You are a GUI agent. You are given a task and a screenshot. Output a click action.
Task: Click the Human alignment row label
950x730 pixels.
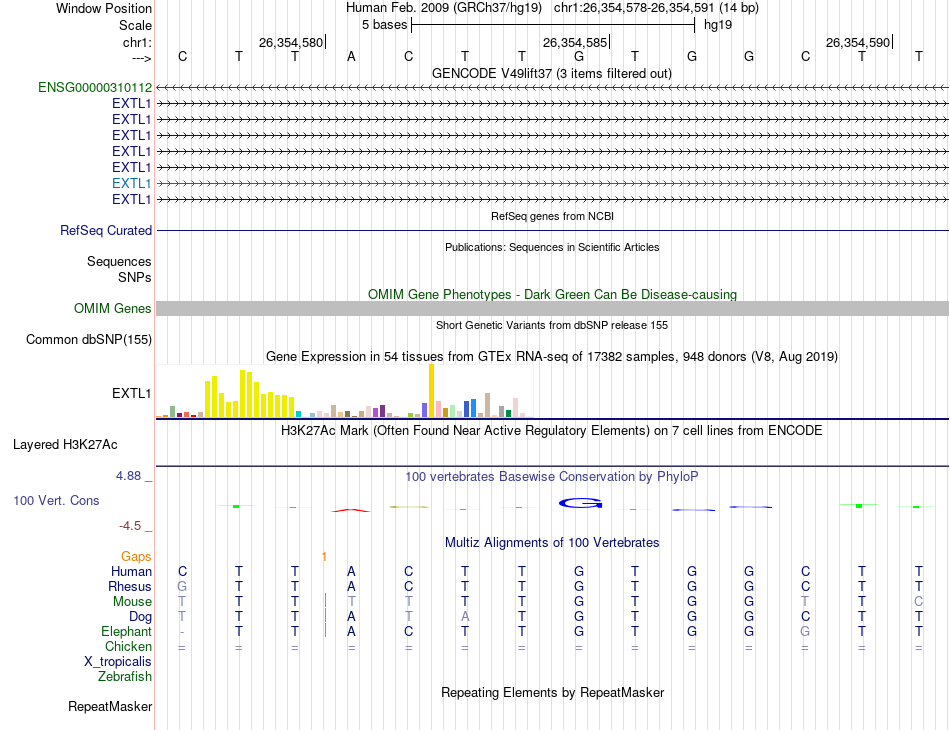[131, 572]
